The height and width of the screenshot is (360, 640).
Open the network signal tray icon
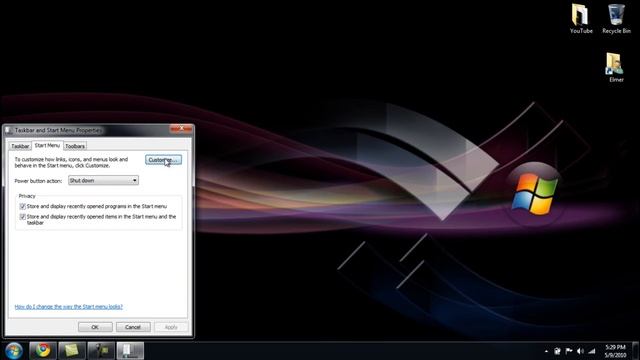(592, 351)
